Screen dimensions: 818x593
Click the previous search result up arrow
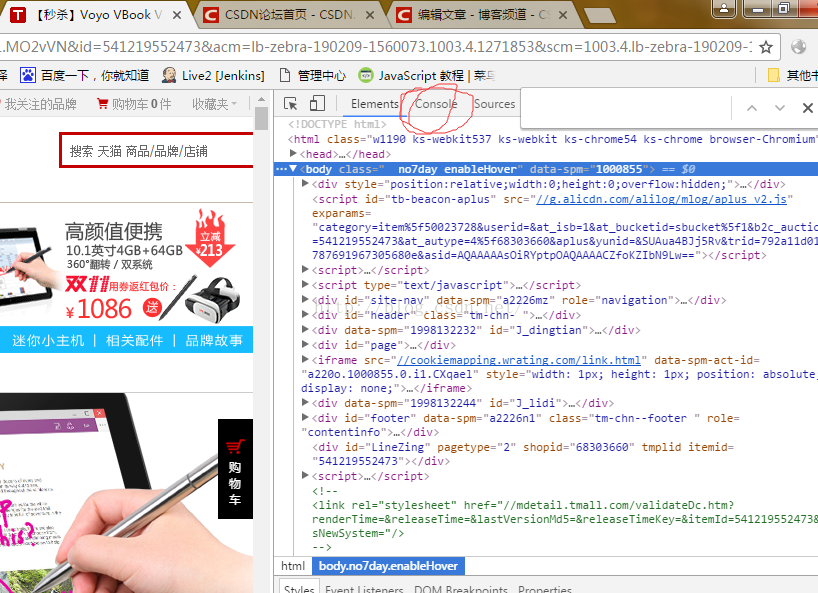click(x=752, y=108)
